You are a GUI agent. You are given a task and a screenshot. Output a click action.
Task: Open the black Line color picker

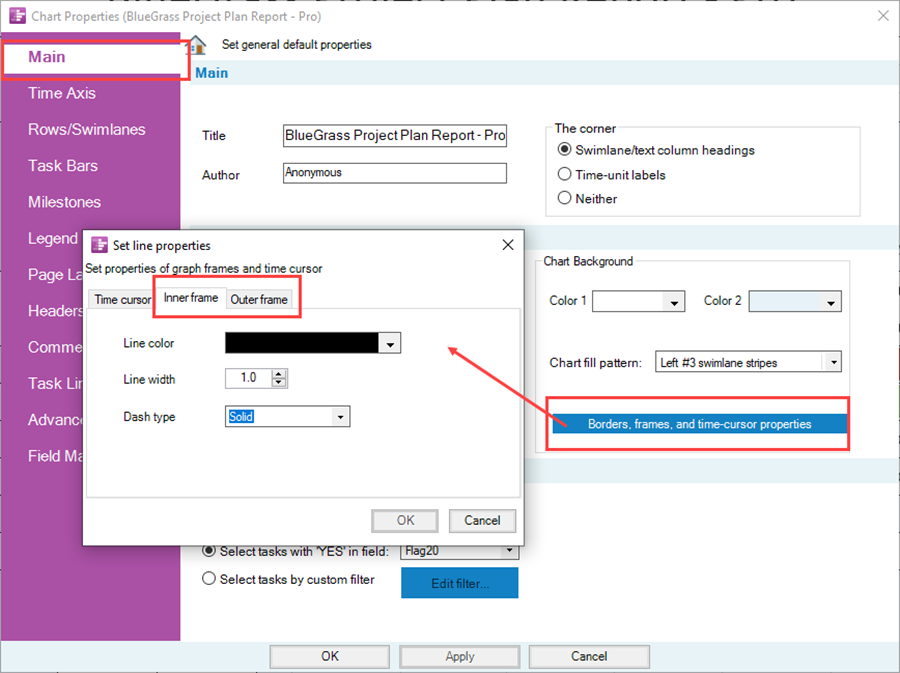click(x=389, y=342)
